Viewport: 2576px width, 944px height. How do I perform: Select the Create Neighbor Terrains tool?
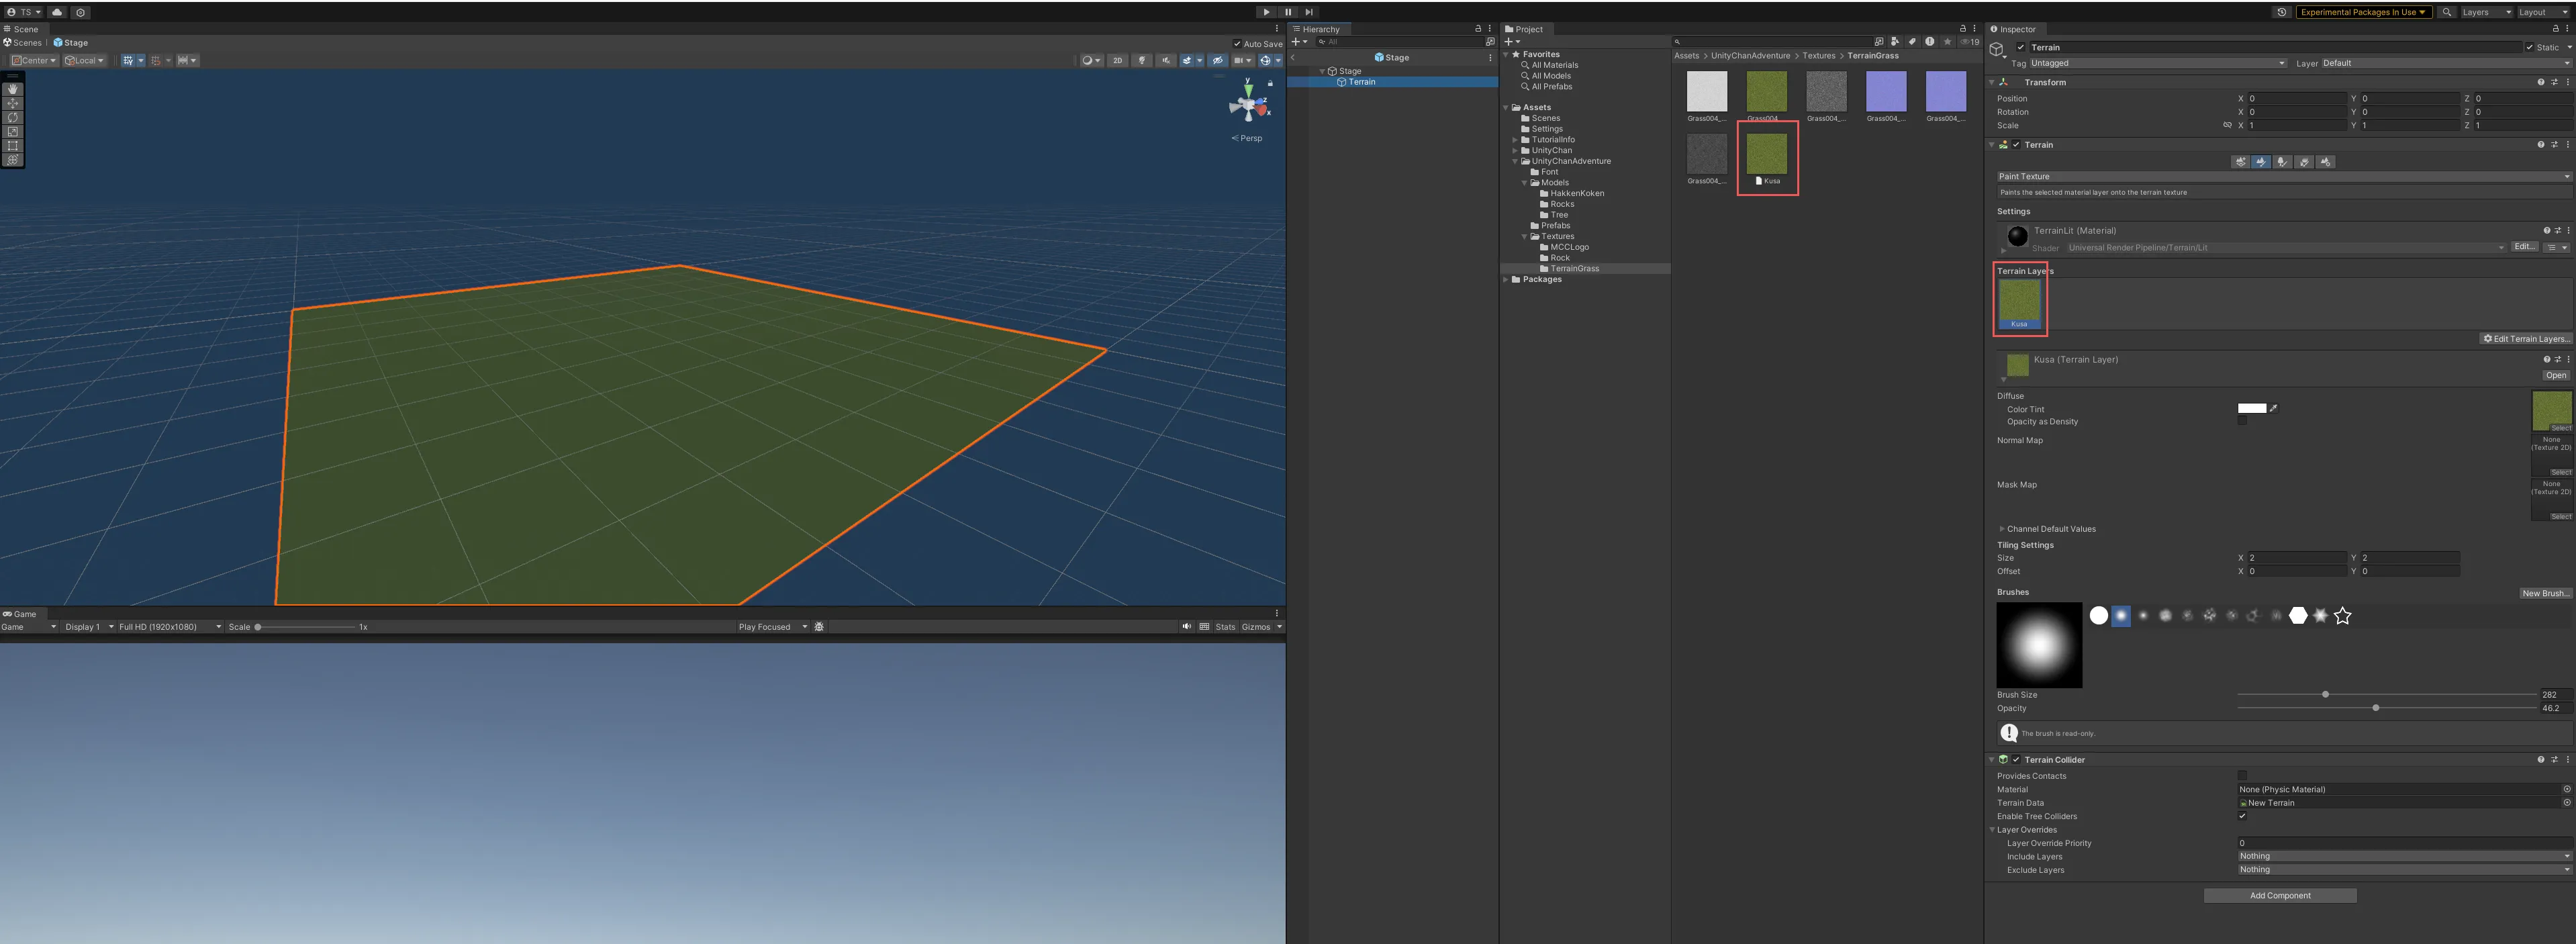(x=2240, y=162)
